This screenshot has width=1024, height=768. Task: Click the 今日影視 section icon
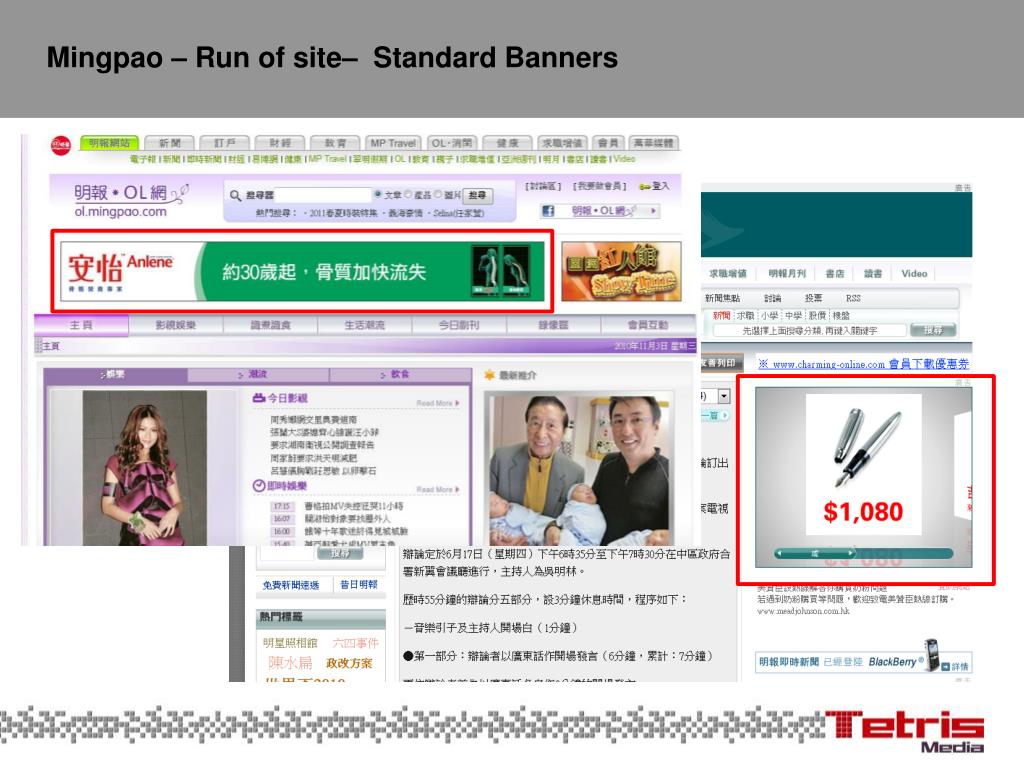[259, 398]
